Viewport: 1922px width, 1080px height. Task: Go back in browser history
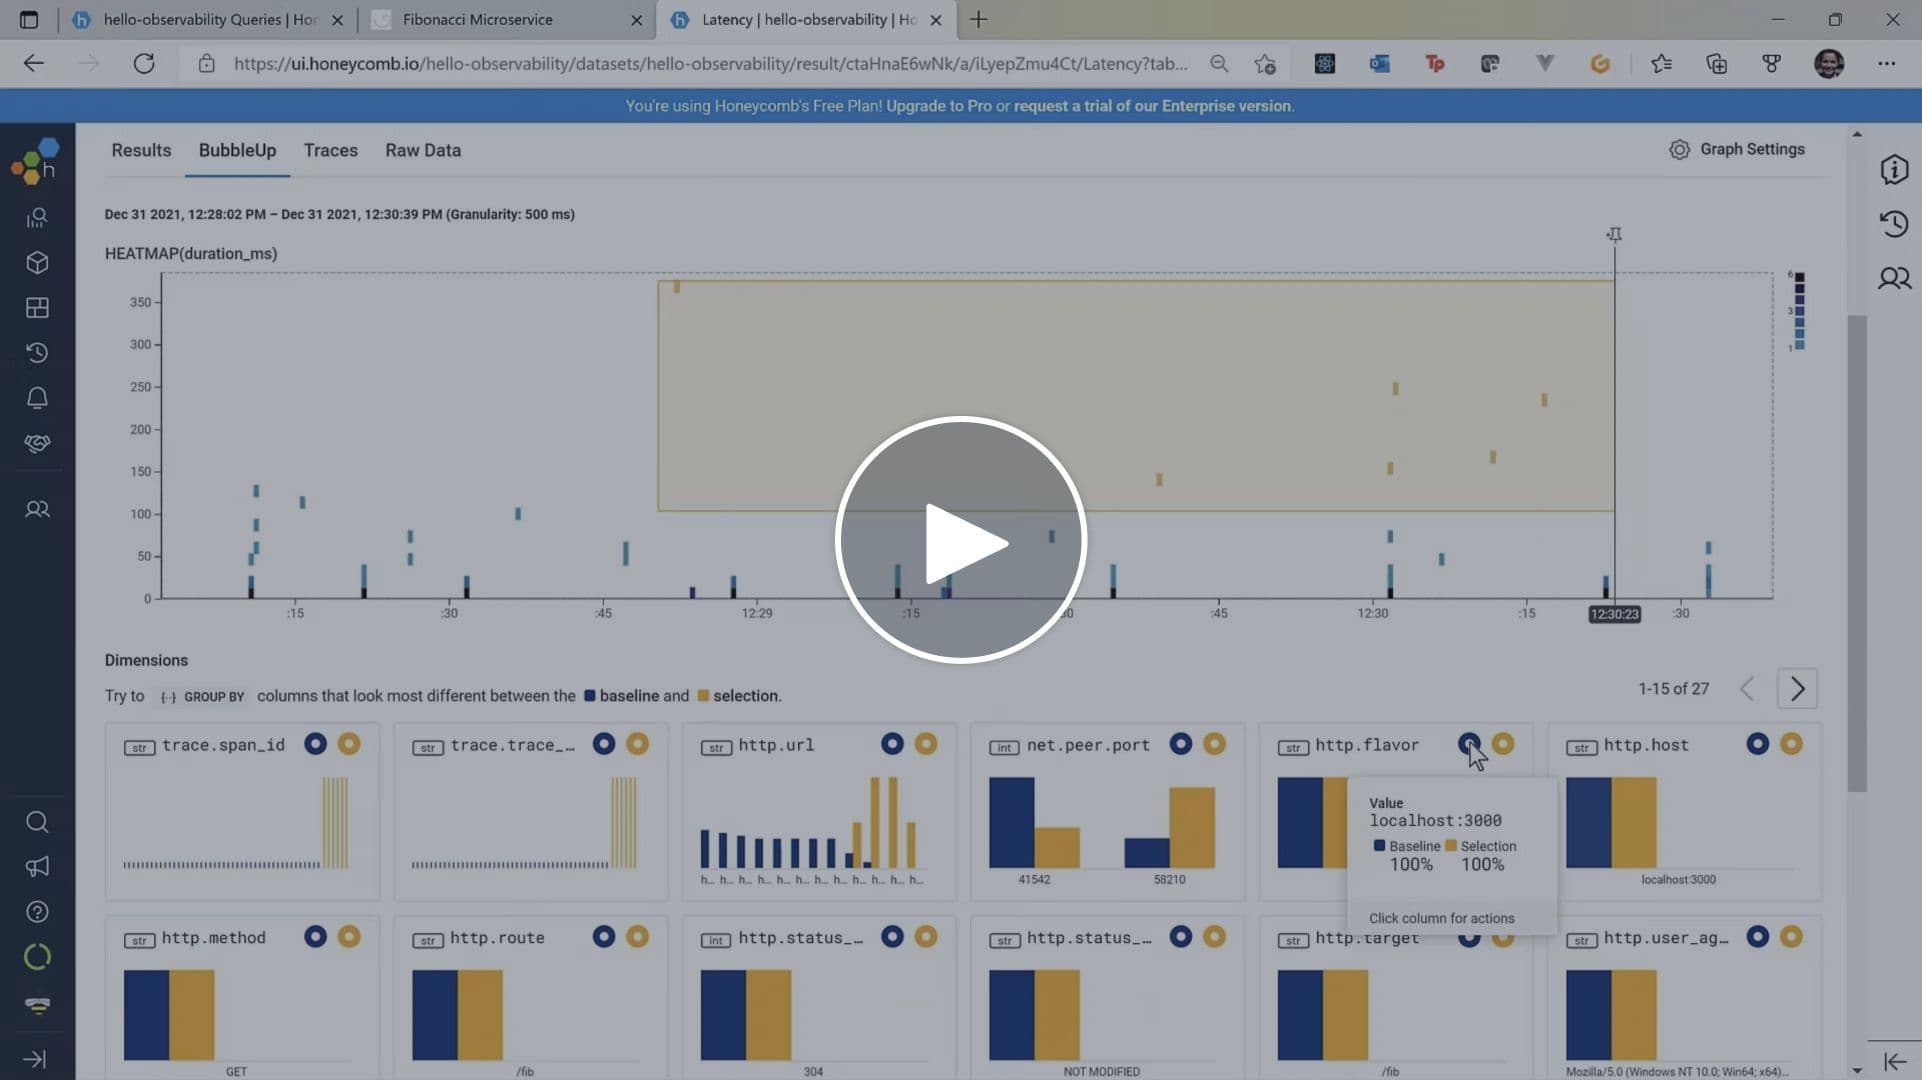click(34, 64)
